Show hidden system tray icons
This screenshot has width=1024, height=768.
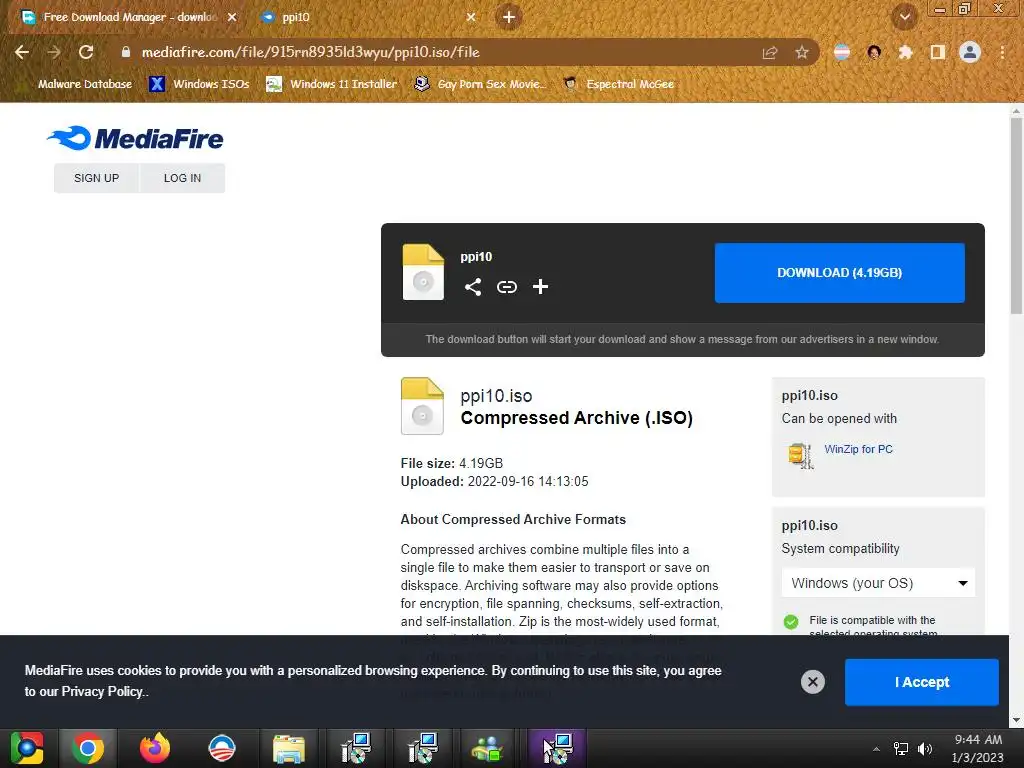(x=876, y=748)
